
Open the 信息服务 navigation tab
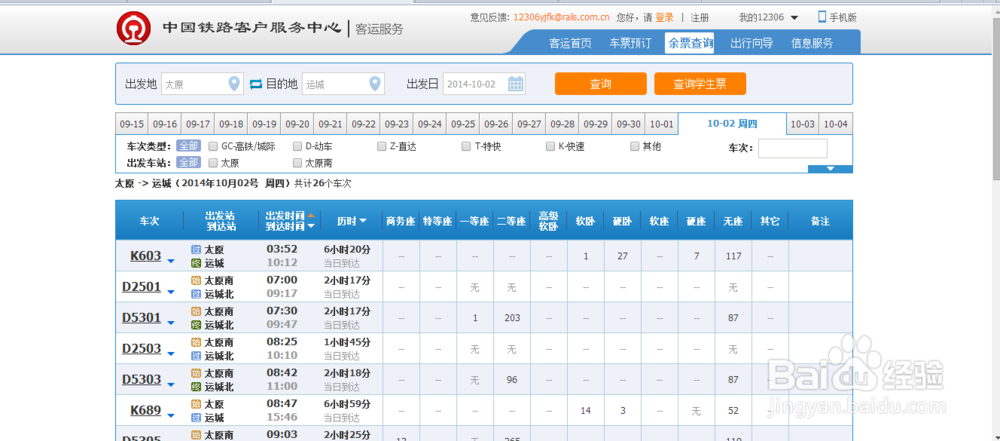point(812,43)
